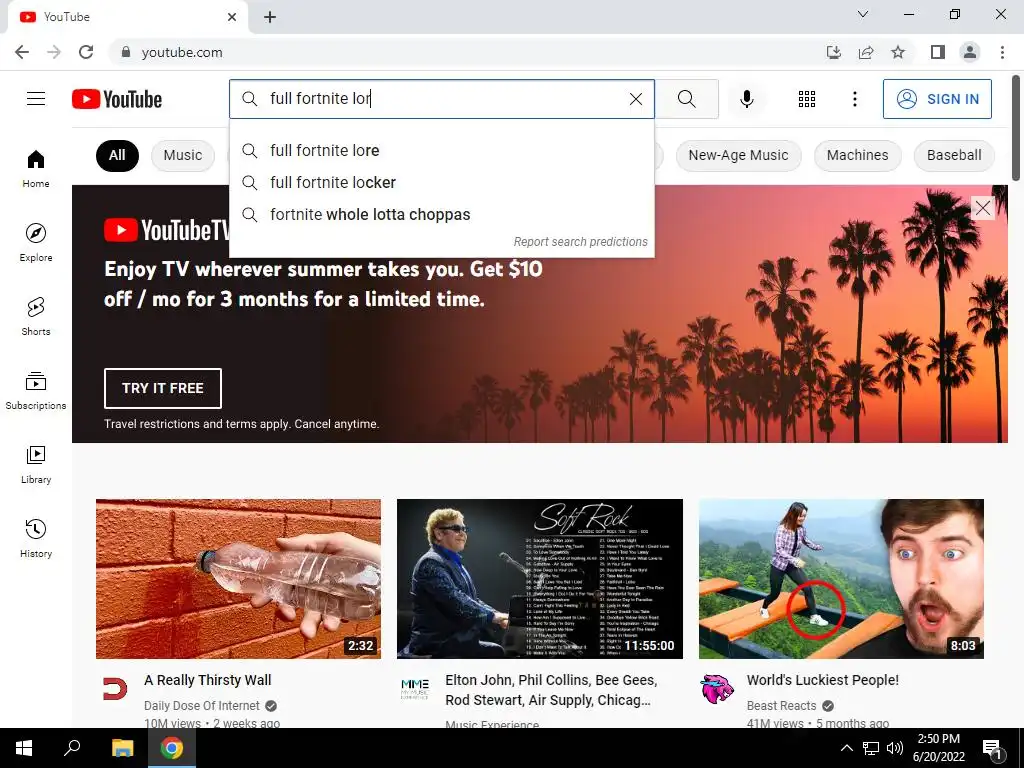Click Report search predictions link

[x=581, y=242]
